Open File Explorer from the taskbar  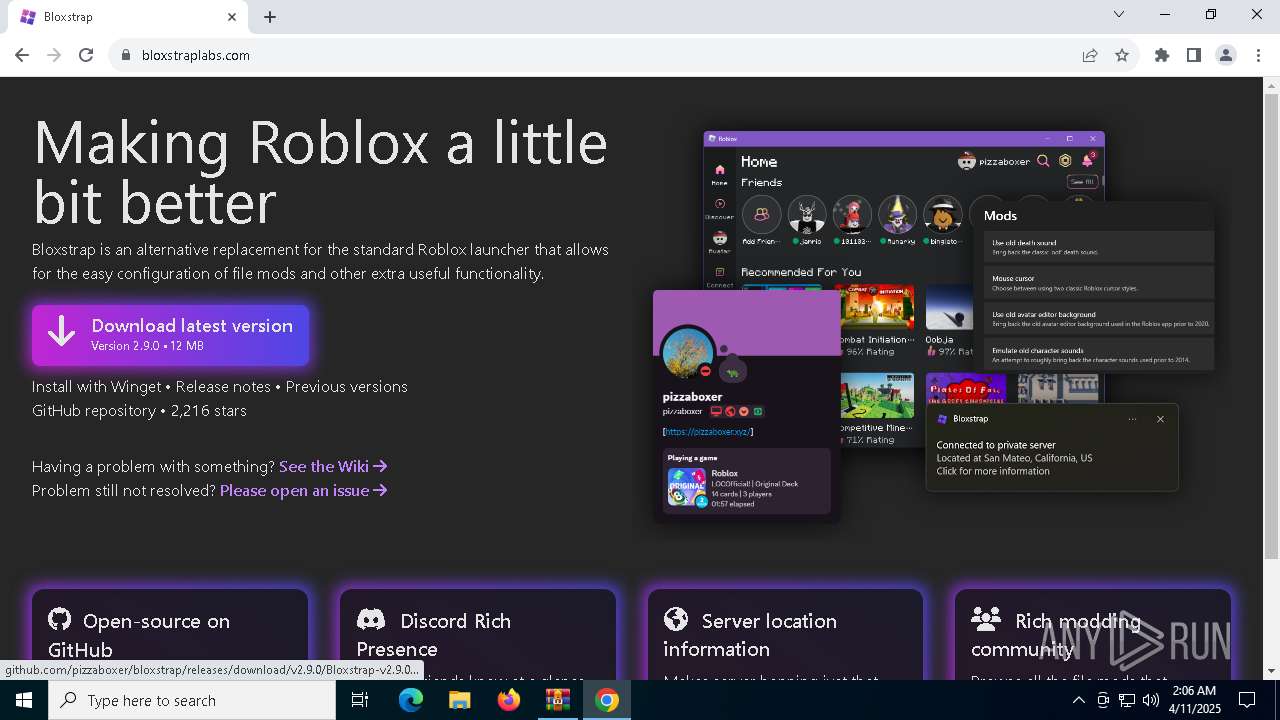point(459,700)
